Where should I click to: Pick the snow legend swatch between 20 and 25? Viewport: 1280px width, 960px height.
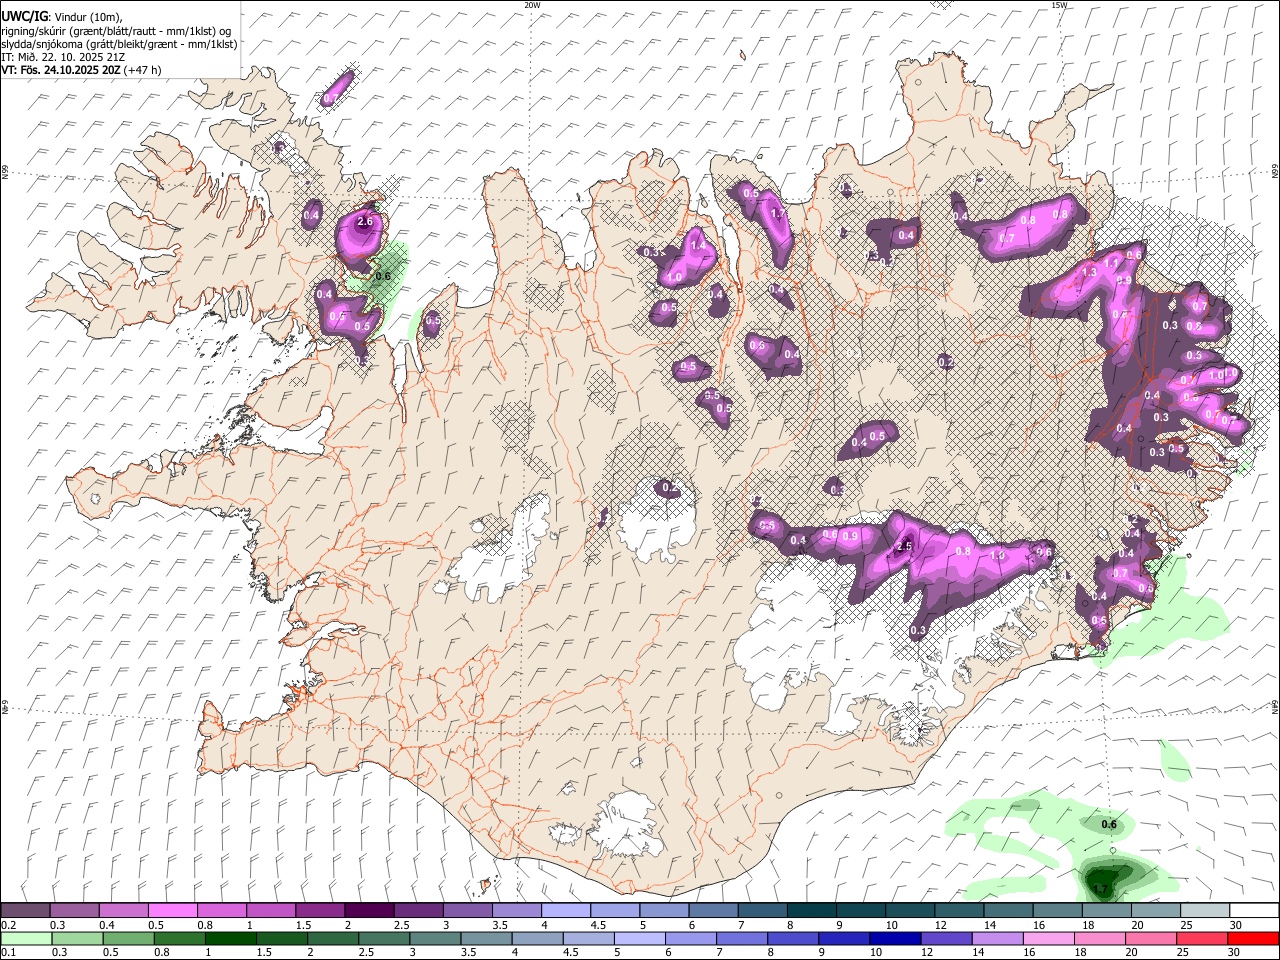click(x=1156, y=911)
